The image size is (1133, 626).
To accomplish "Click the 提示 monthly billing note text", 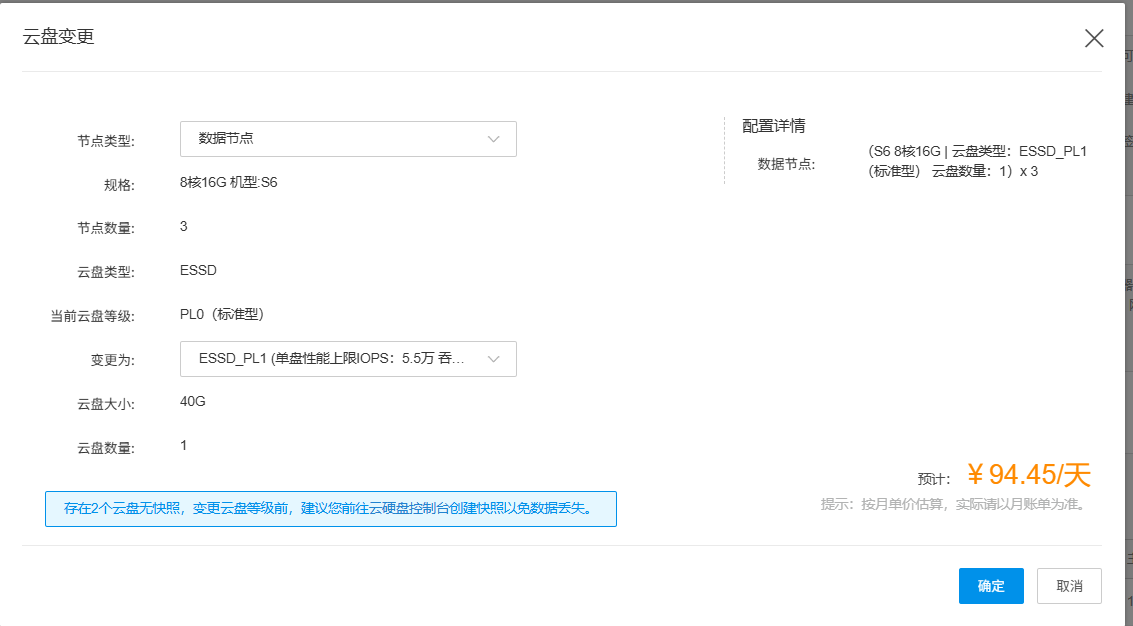I will click(952, 504).
